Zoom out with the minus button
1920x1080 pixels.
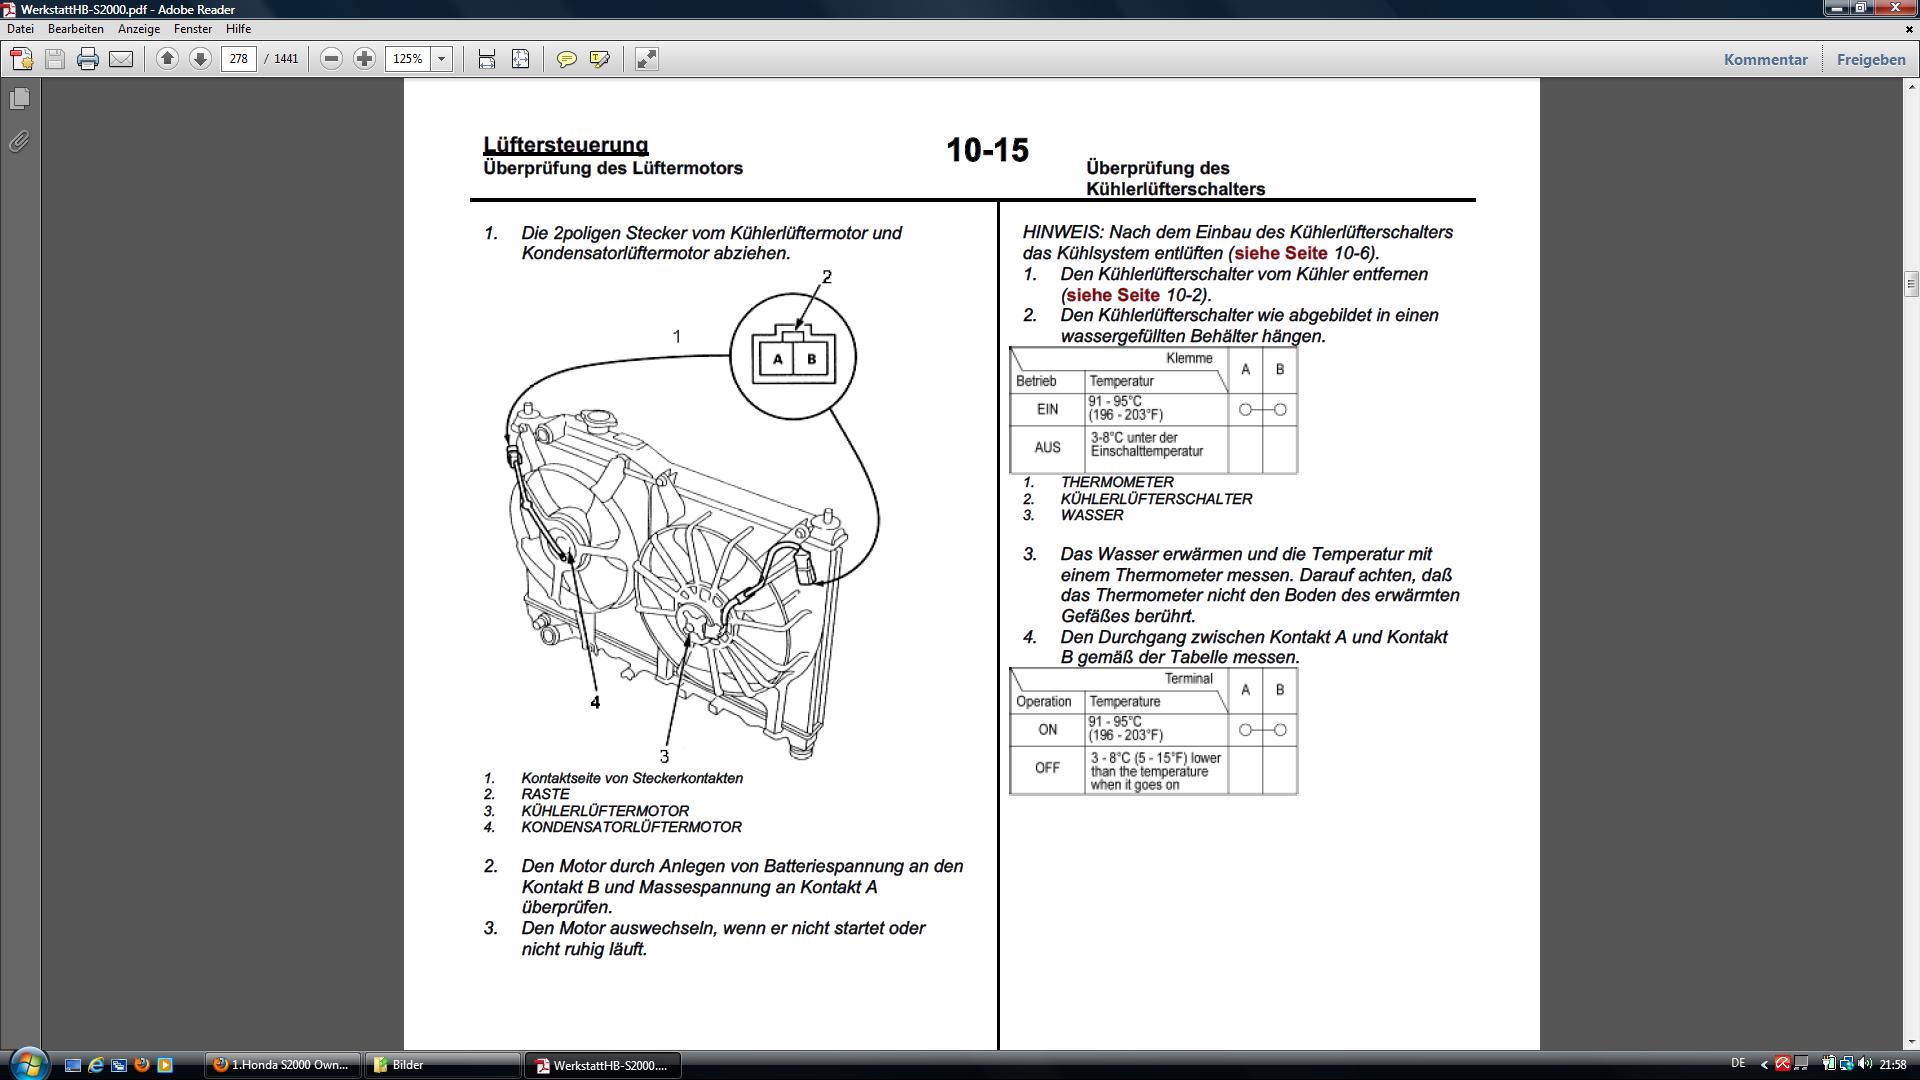tap(331, 59)
